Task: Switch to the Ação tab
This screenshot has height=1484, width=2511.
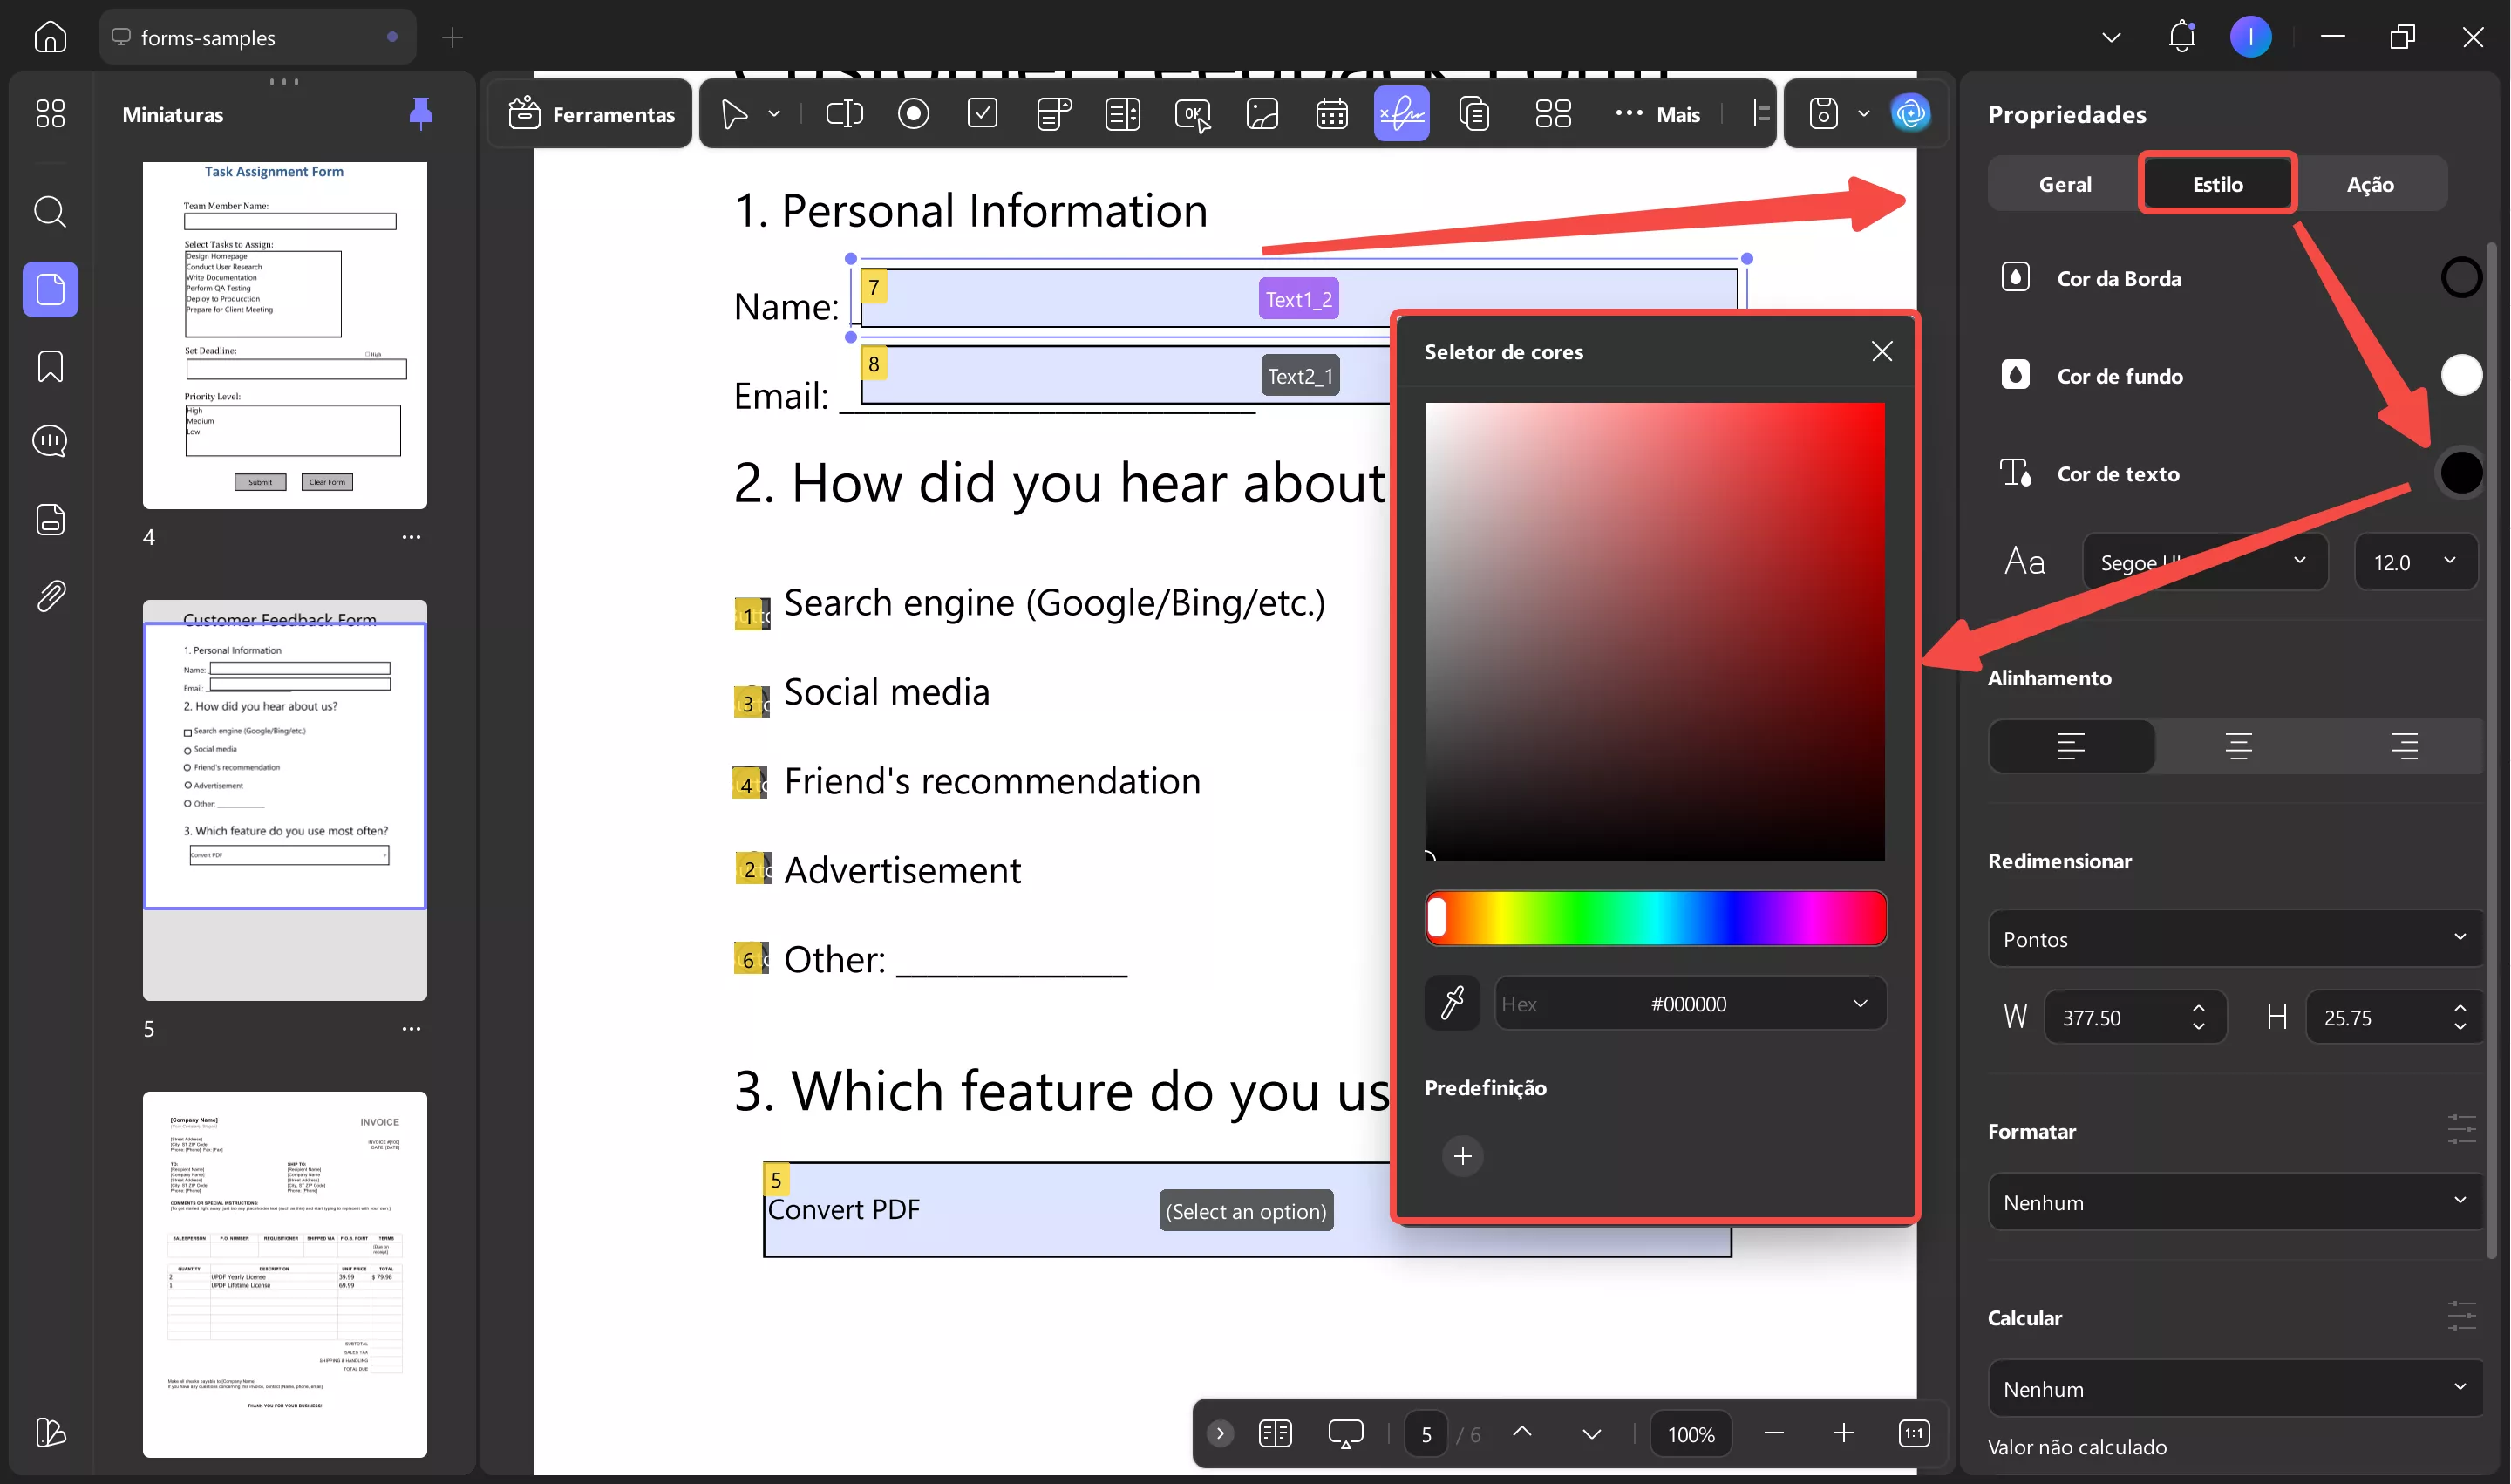Action: coord(2369,184)
